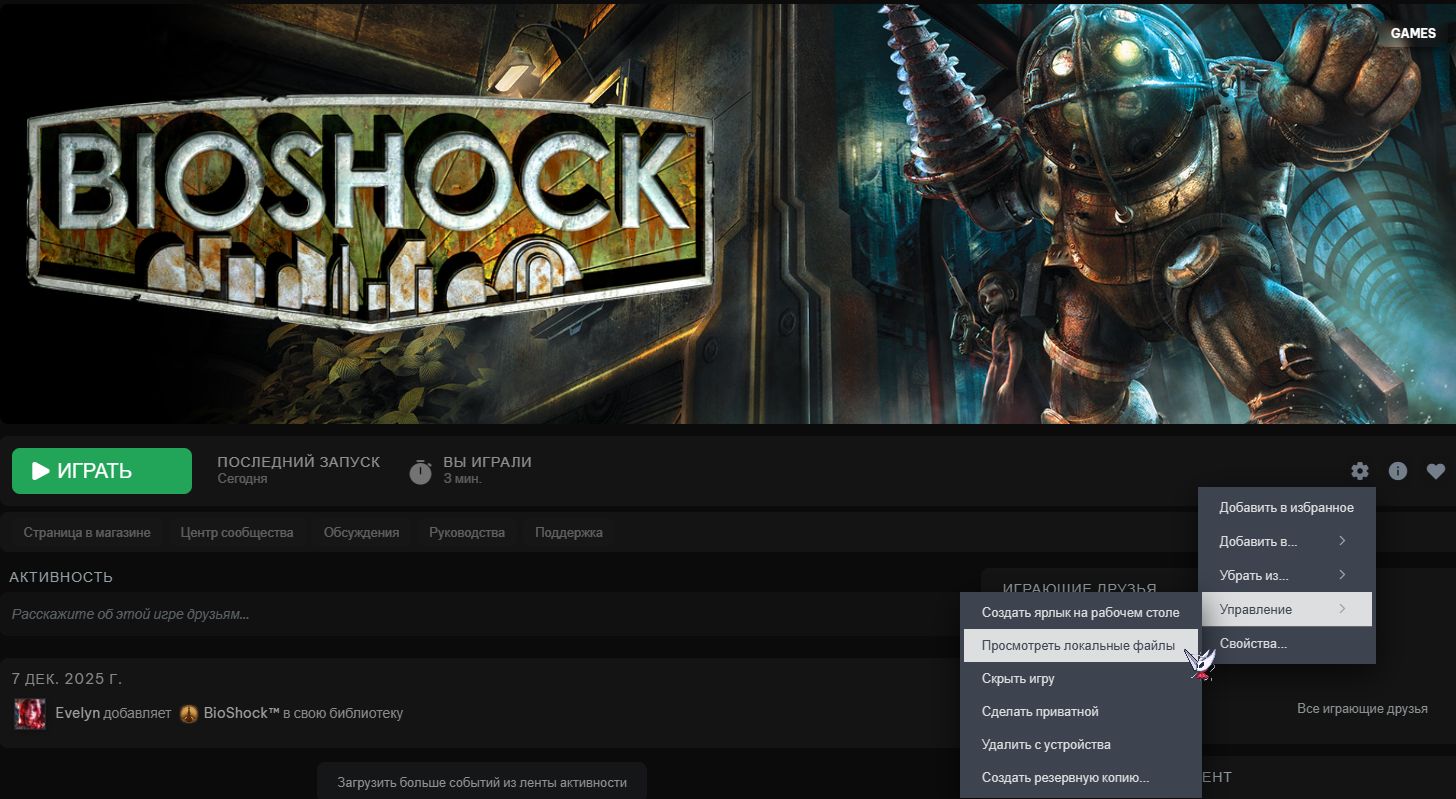This screenshot has height=799, width=1456.
Task: Click the 7 ДЕК. 2025 Г. date heading
Action: pos(65,679)
